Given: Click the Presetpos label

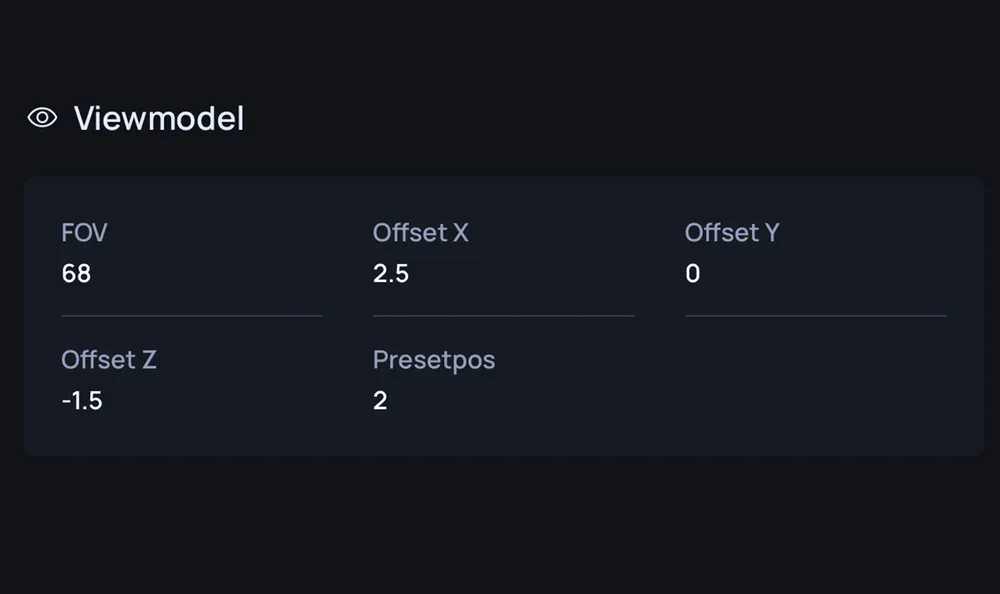Looking at the screenshot, I should coord(434,360).
